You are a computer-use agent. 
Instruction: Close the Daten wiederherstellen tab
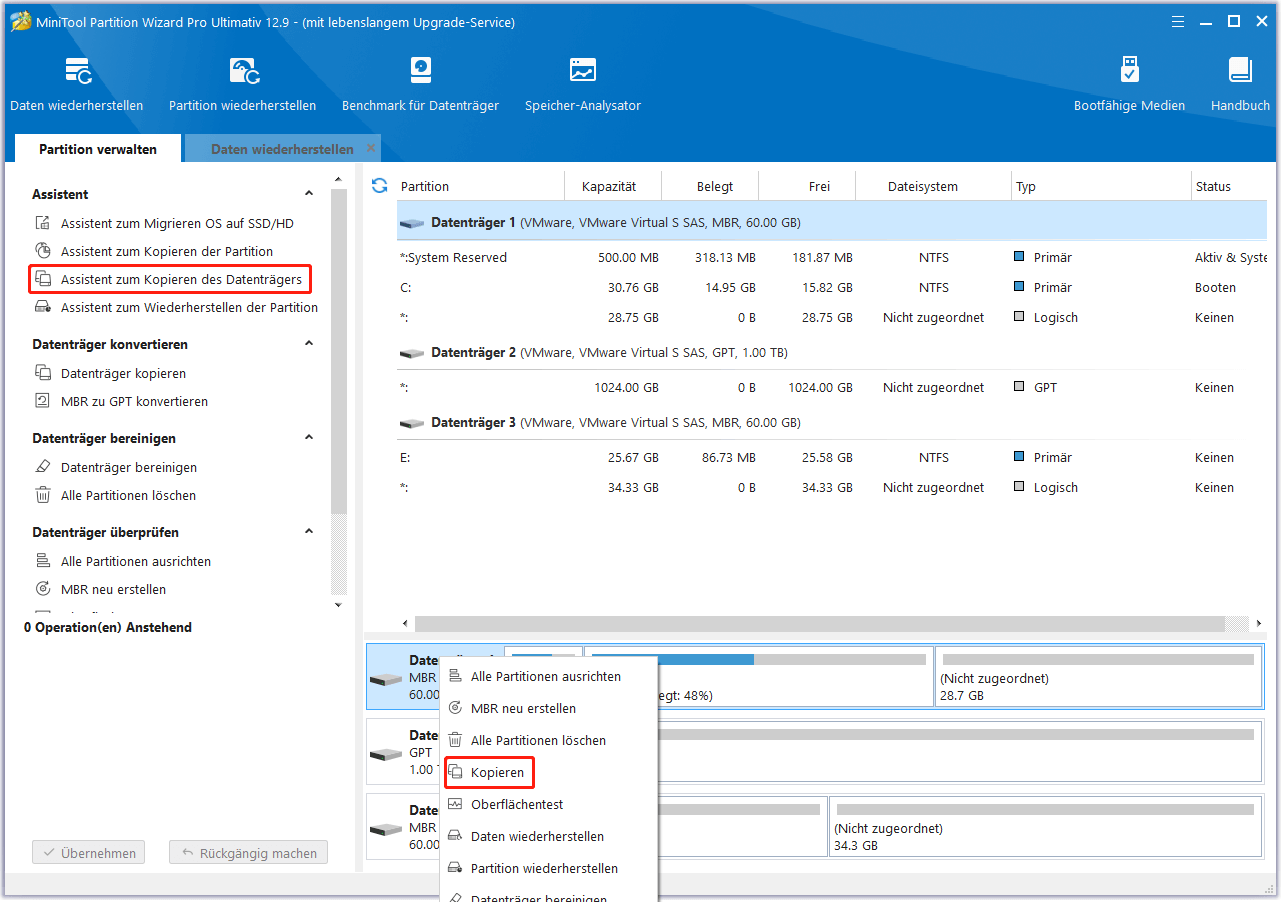tap(371, 148)
